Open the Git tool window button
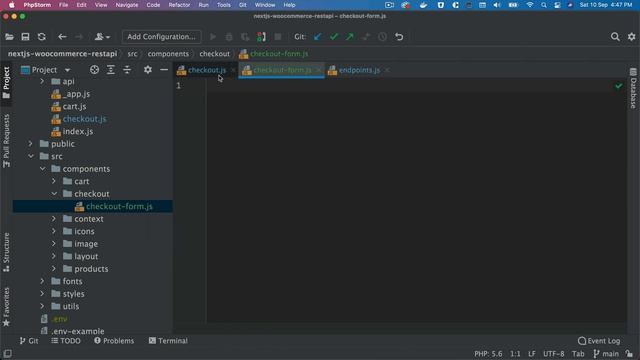The height and width of the screenshot is (360, 640). click(29, 341)
